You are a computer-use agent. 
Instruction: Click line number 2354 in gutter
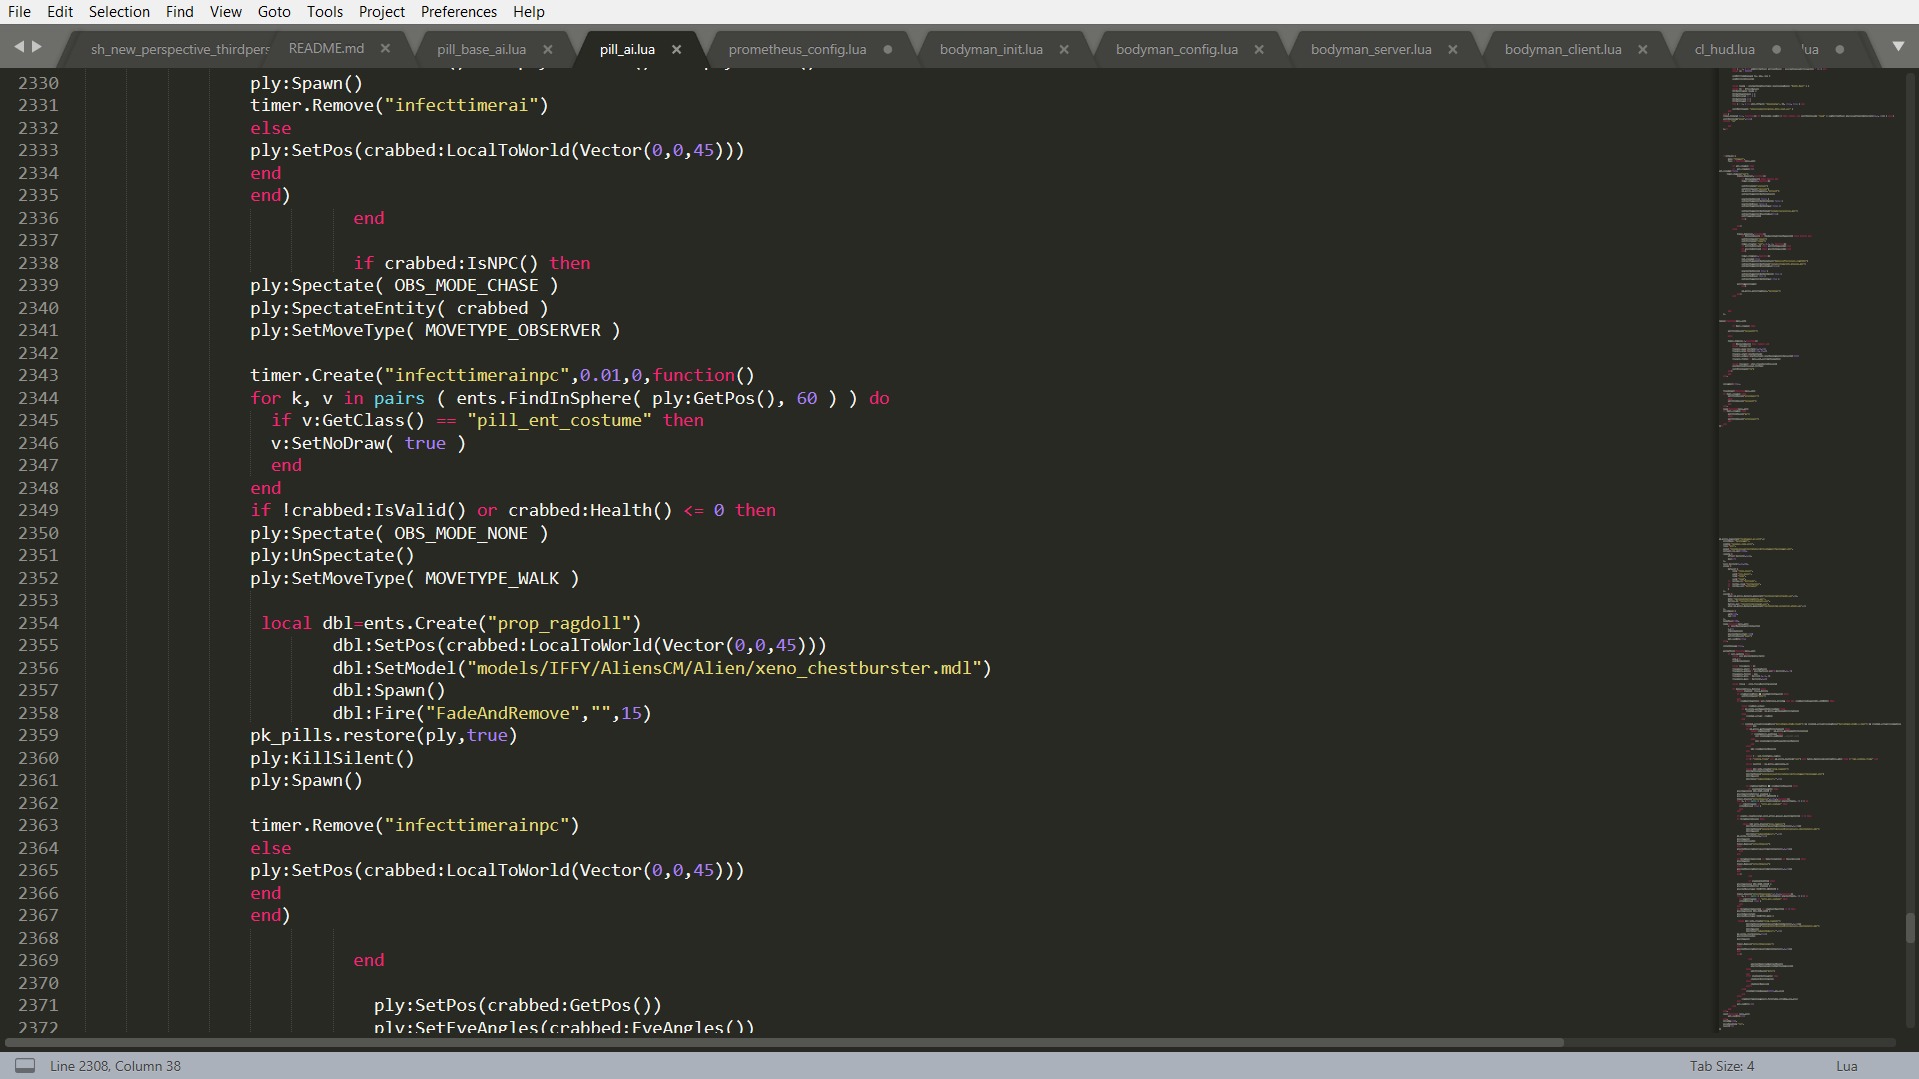tap(38, 623)
